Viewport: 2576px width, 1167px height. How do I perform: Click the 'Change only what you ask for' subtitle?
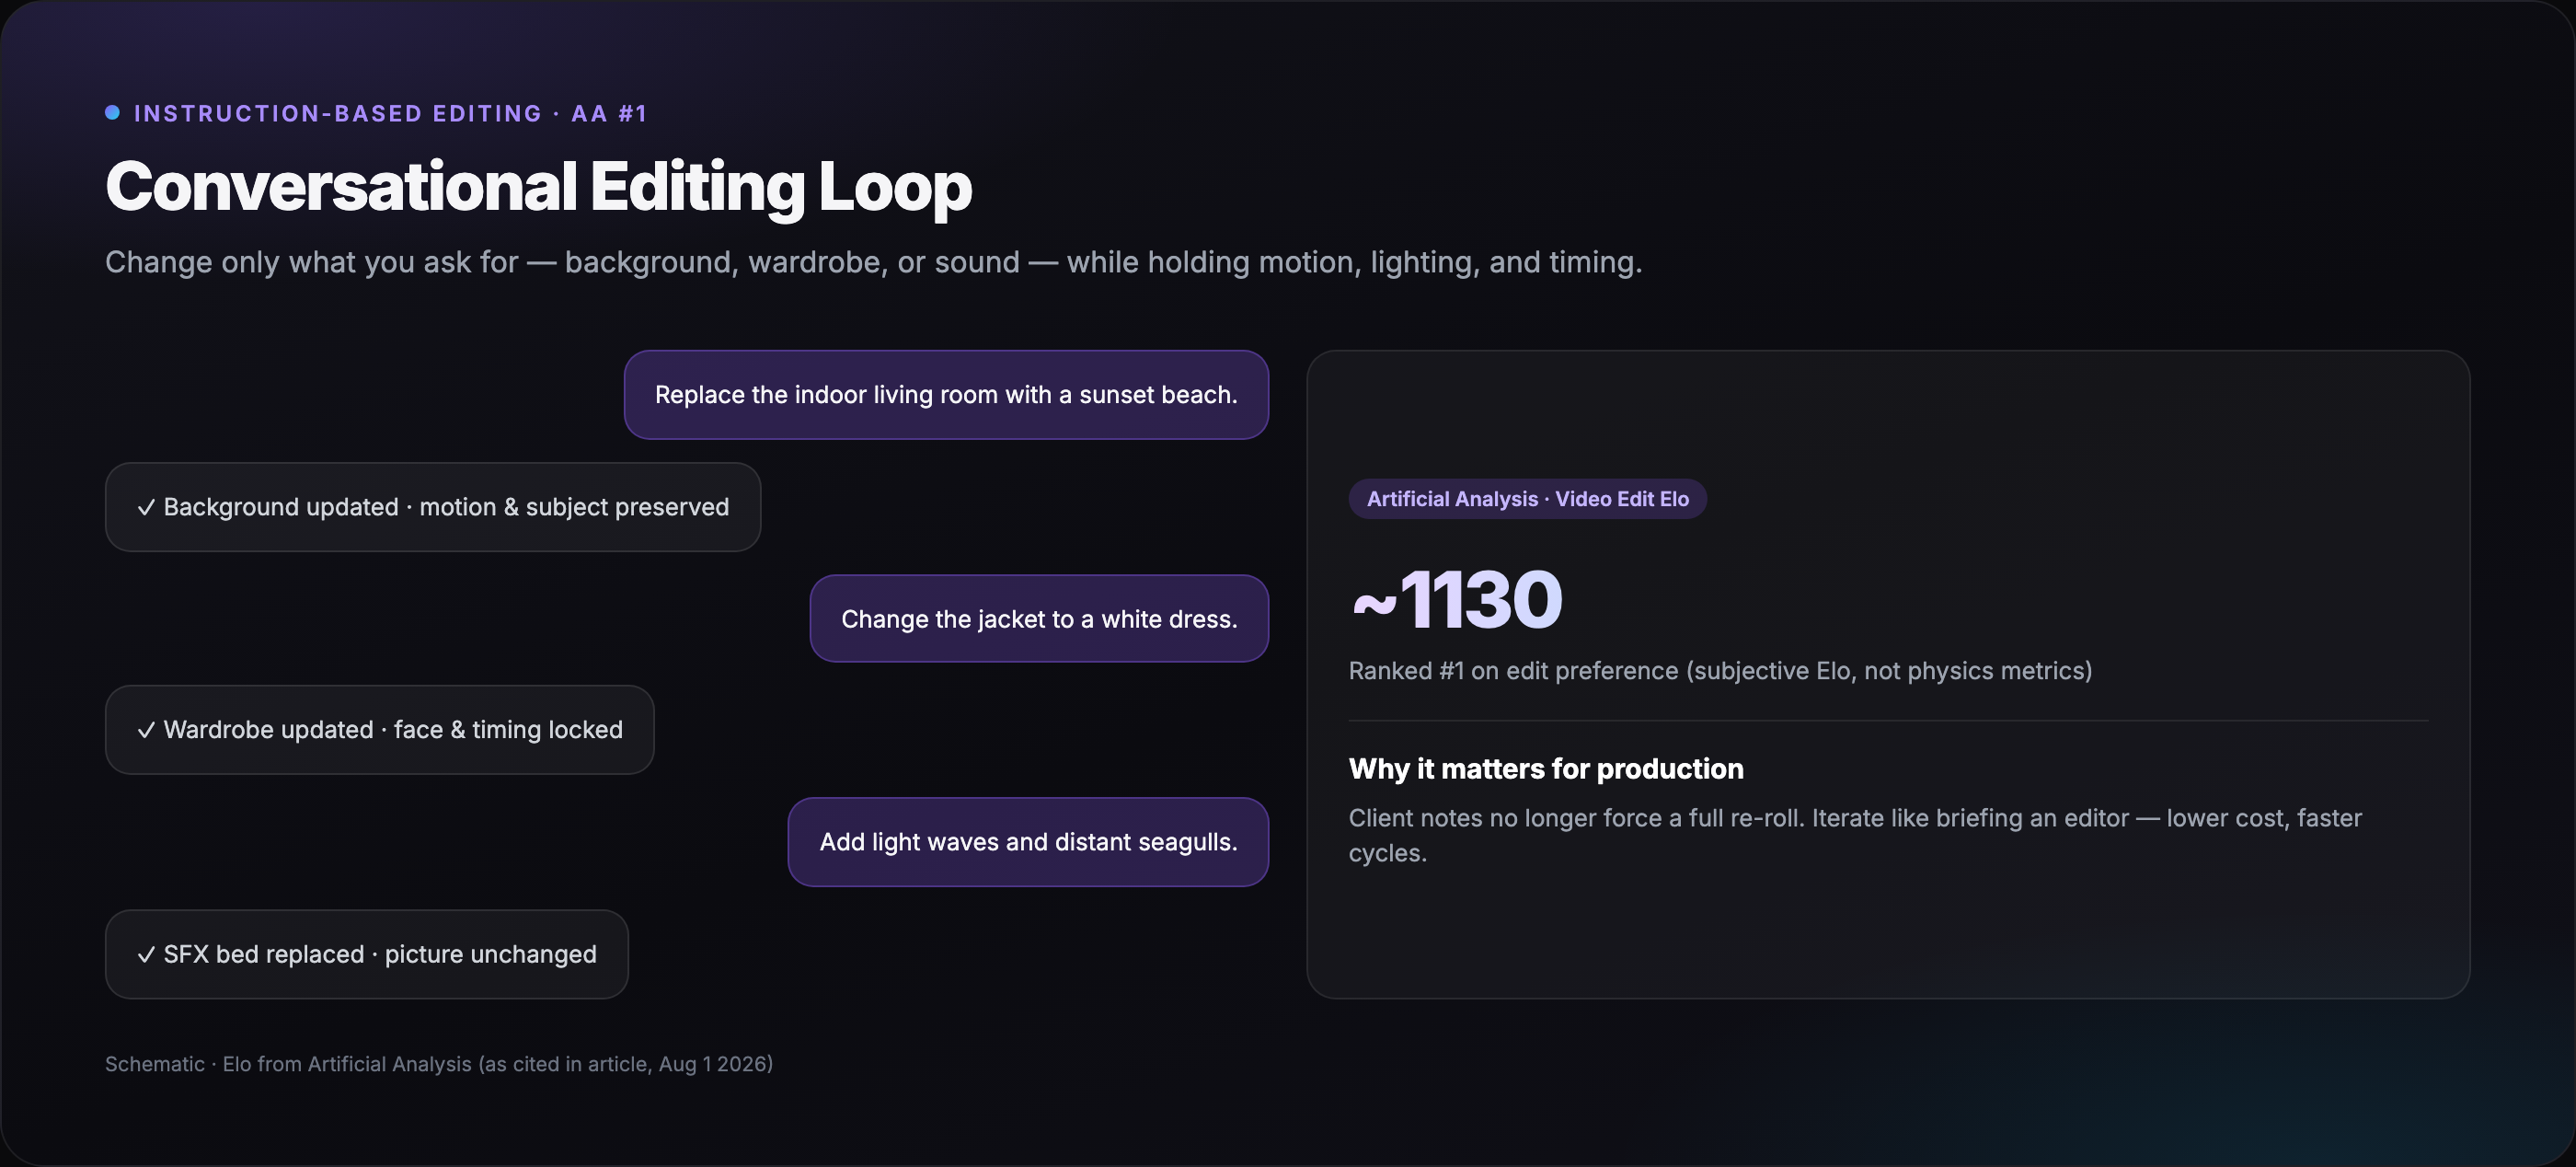pyautogui.click(x=874, y=262)
